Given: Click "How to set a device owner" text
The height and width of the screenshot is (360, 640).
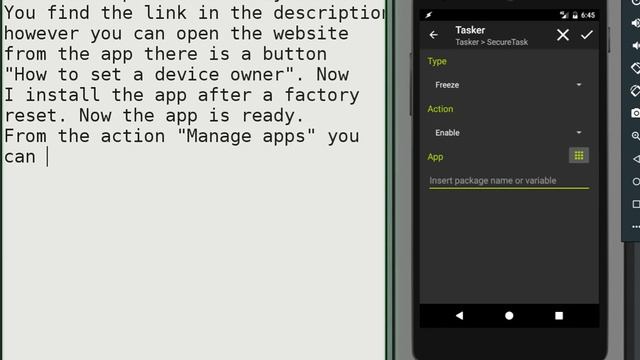Looking at the screenshot, I should point(149,74).
